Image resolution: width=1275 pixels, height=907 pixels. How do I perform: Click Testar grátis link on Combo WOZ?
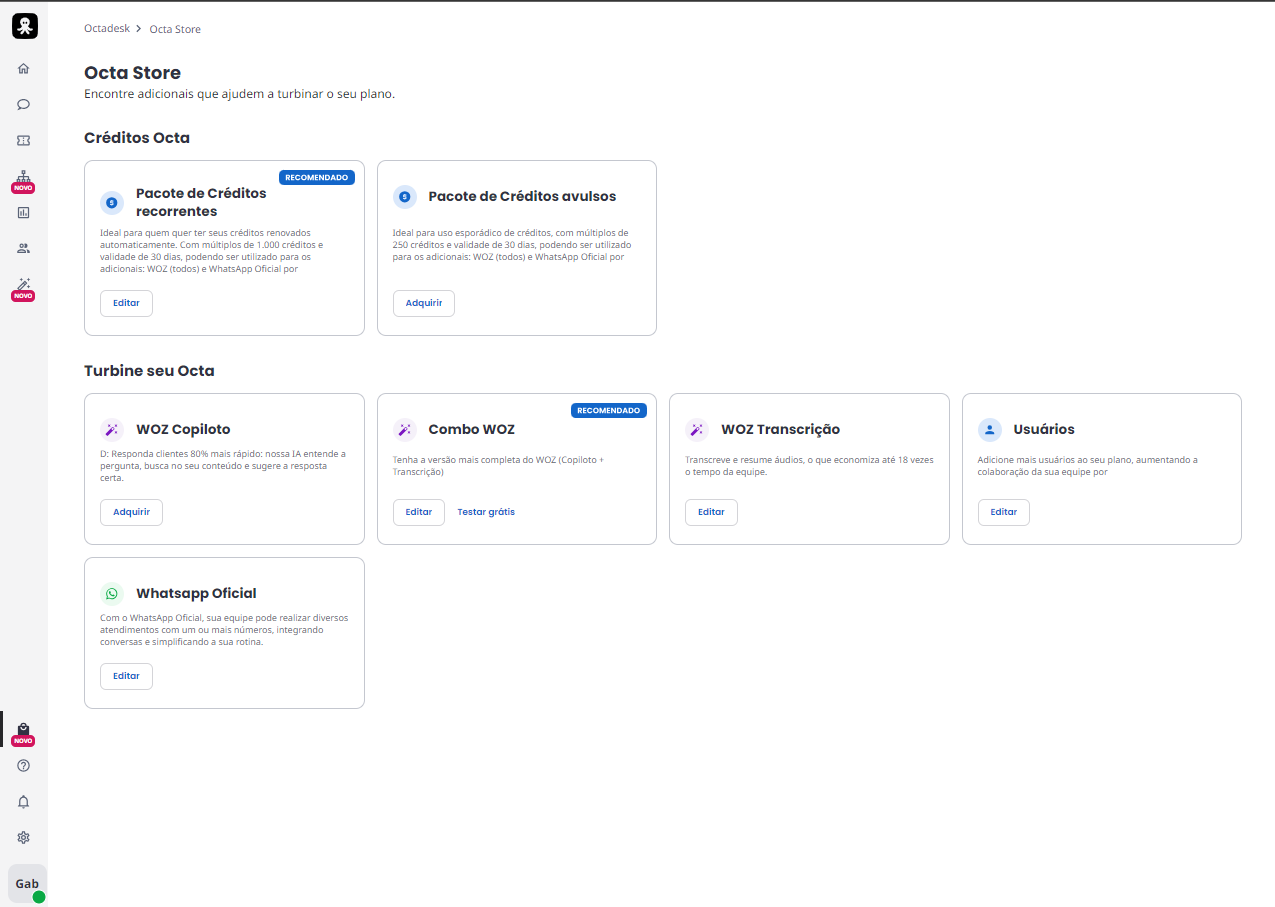click(486, 512)
